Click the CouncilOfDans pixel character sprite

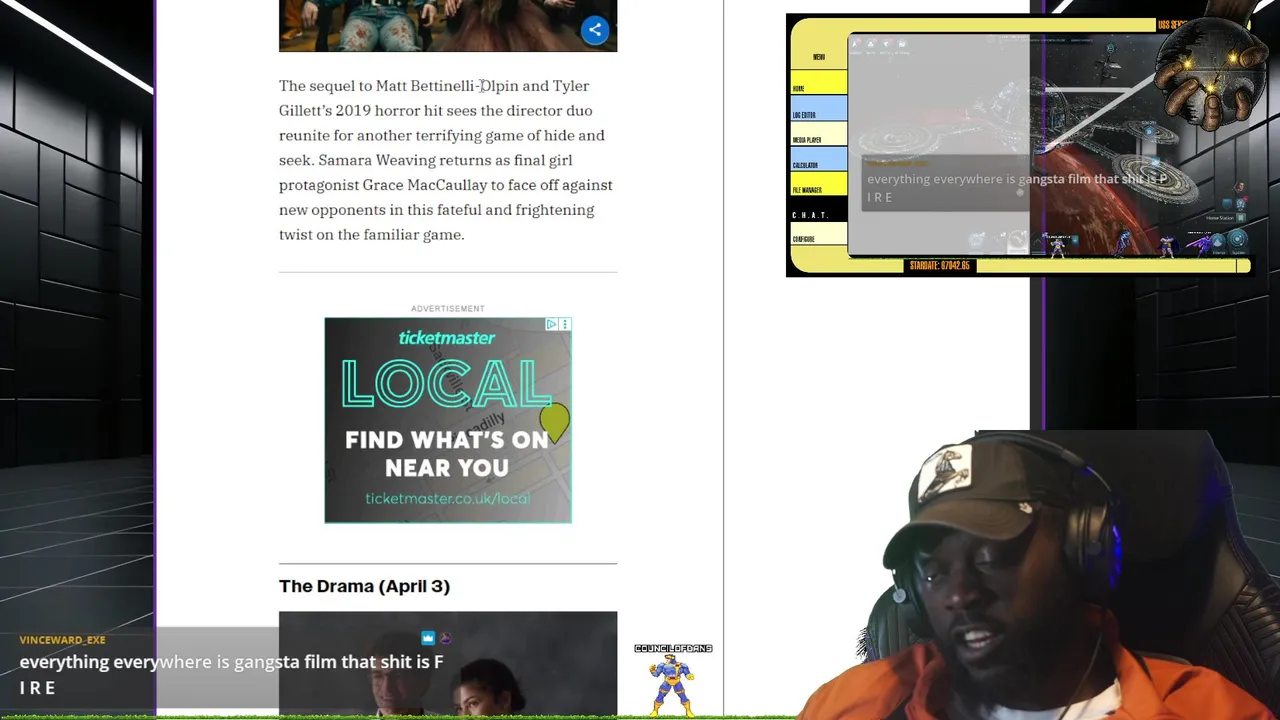tap(672, 686)
